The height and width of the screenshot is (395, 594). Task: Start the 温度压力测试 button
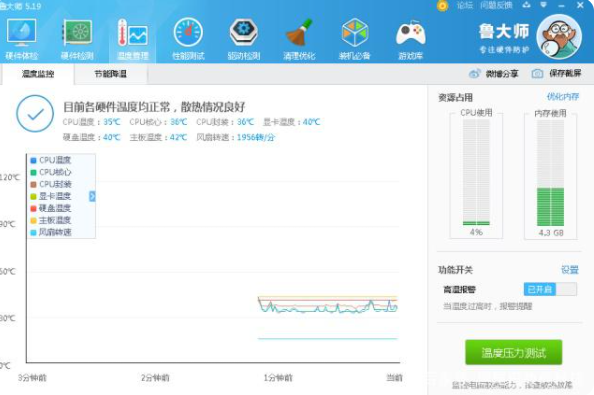(x=513, y=353)
